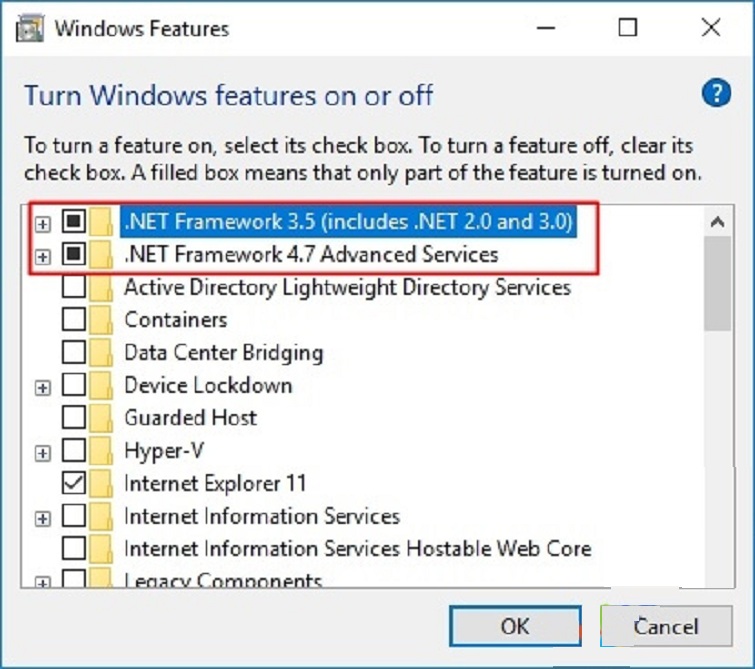The height and width of the screenshot is (669, 755).
Task: Click the folder icon beside Hyper-V
Action: coord(100,451)
